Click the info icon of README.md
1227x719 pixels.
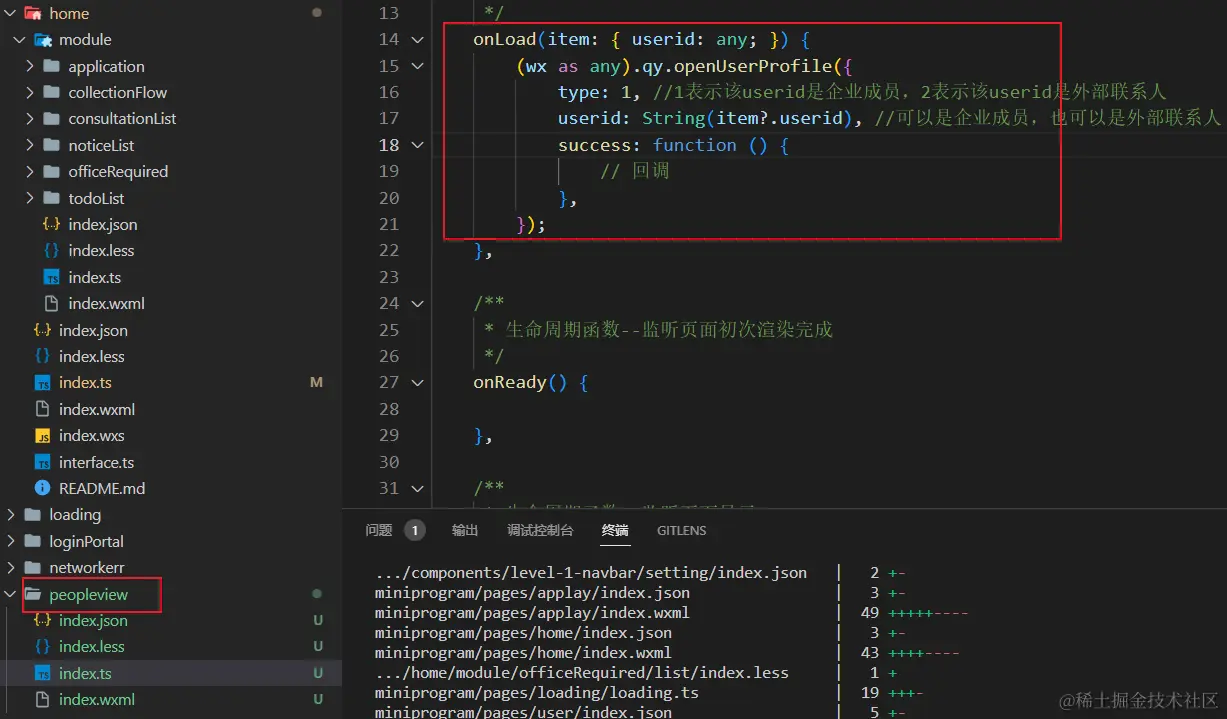coord(42,488)
